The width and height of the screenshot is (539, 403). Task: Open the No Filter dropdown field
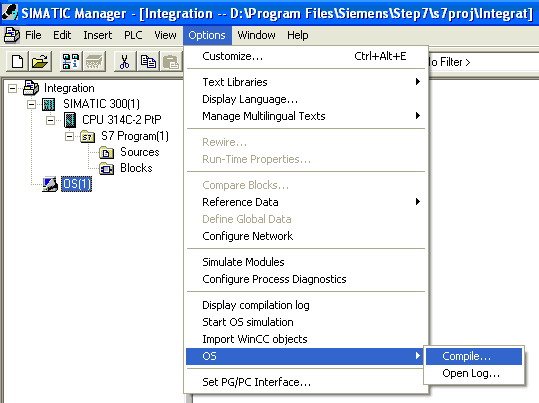pos(484,62)
